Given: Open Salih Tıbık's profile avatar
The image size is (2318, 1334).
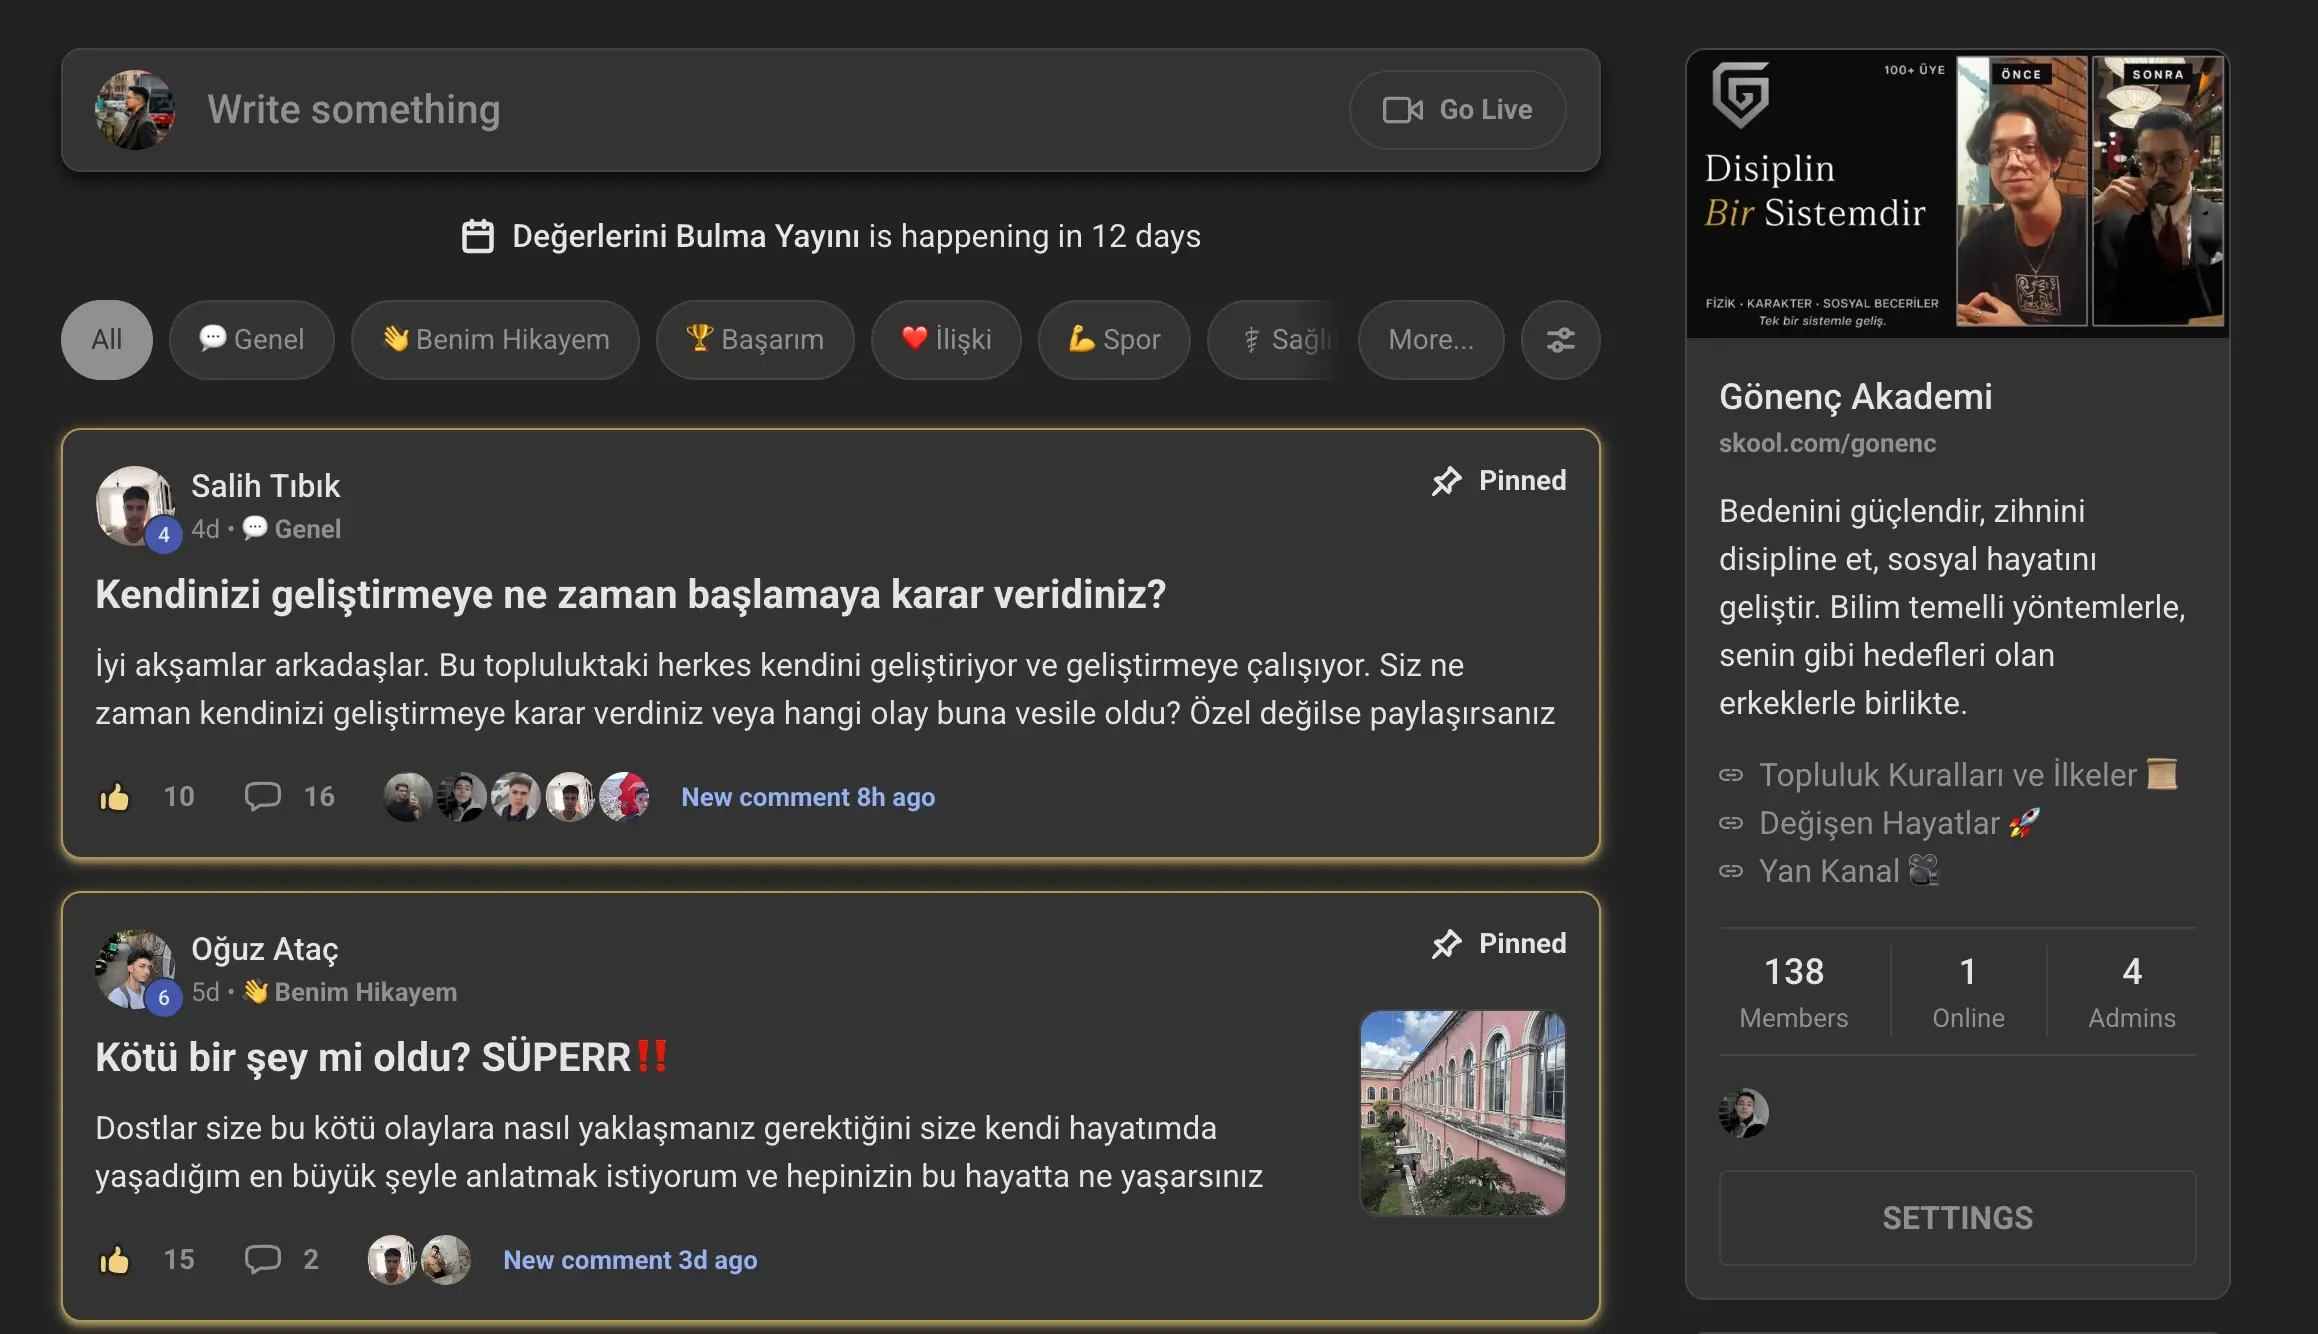Looking at the screenshot, I should [135, 506].
